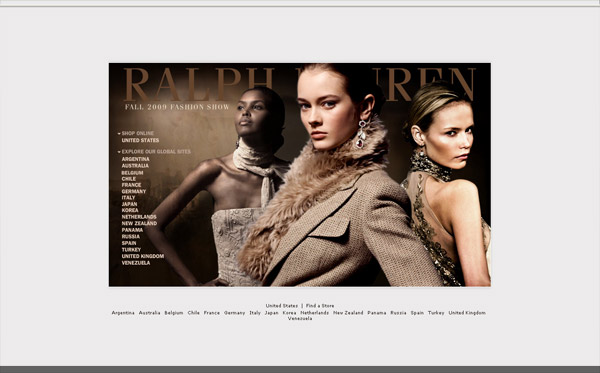Click the Japan footer link

(x=272, y=313)
